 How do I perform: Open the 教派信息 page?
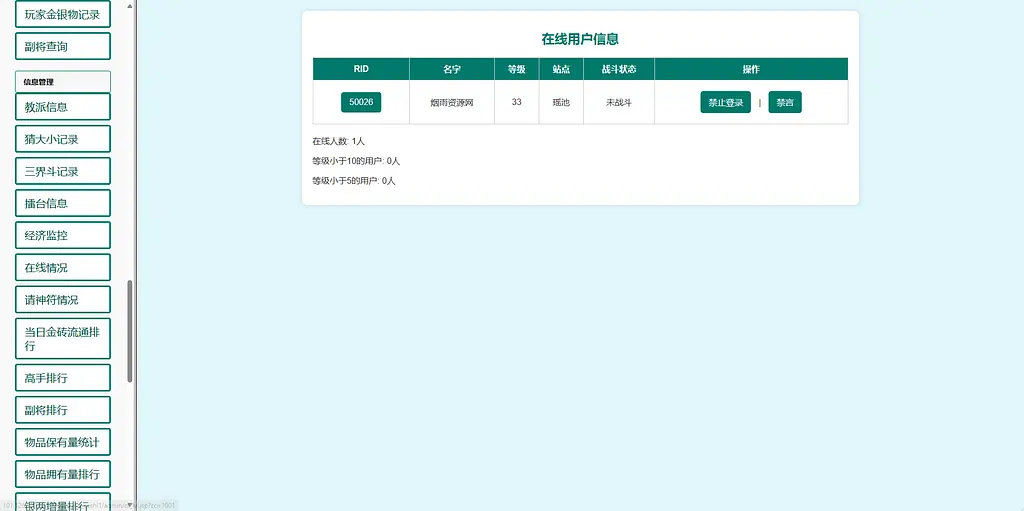point(63,107)
